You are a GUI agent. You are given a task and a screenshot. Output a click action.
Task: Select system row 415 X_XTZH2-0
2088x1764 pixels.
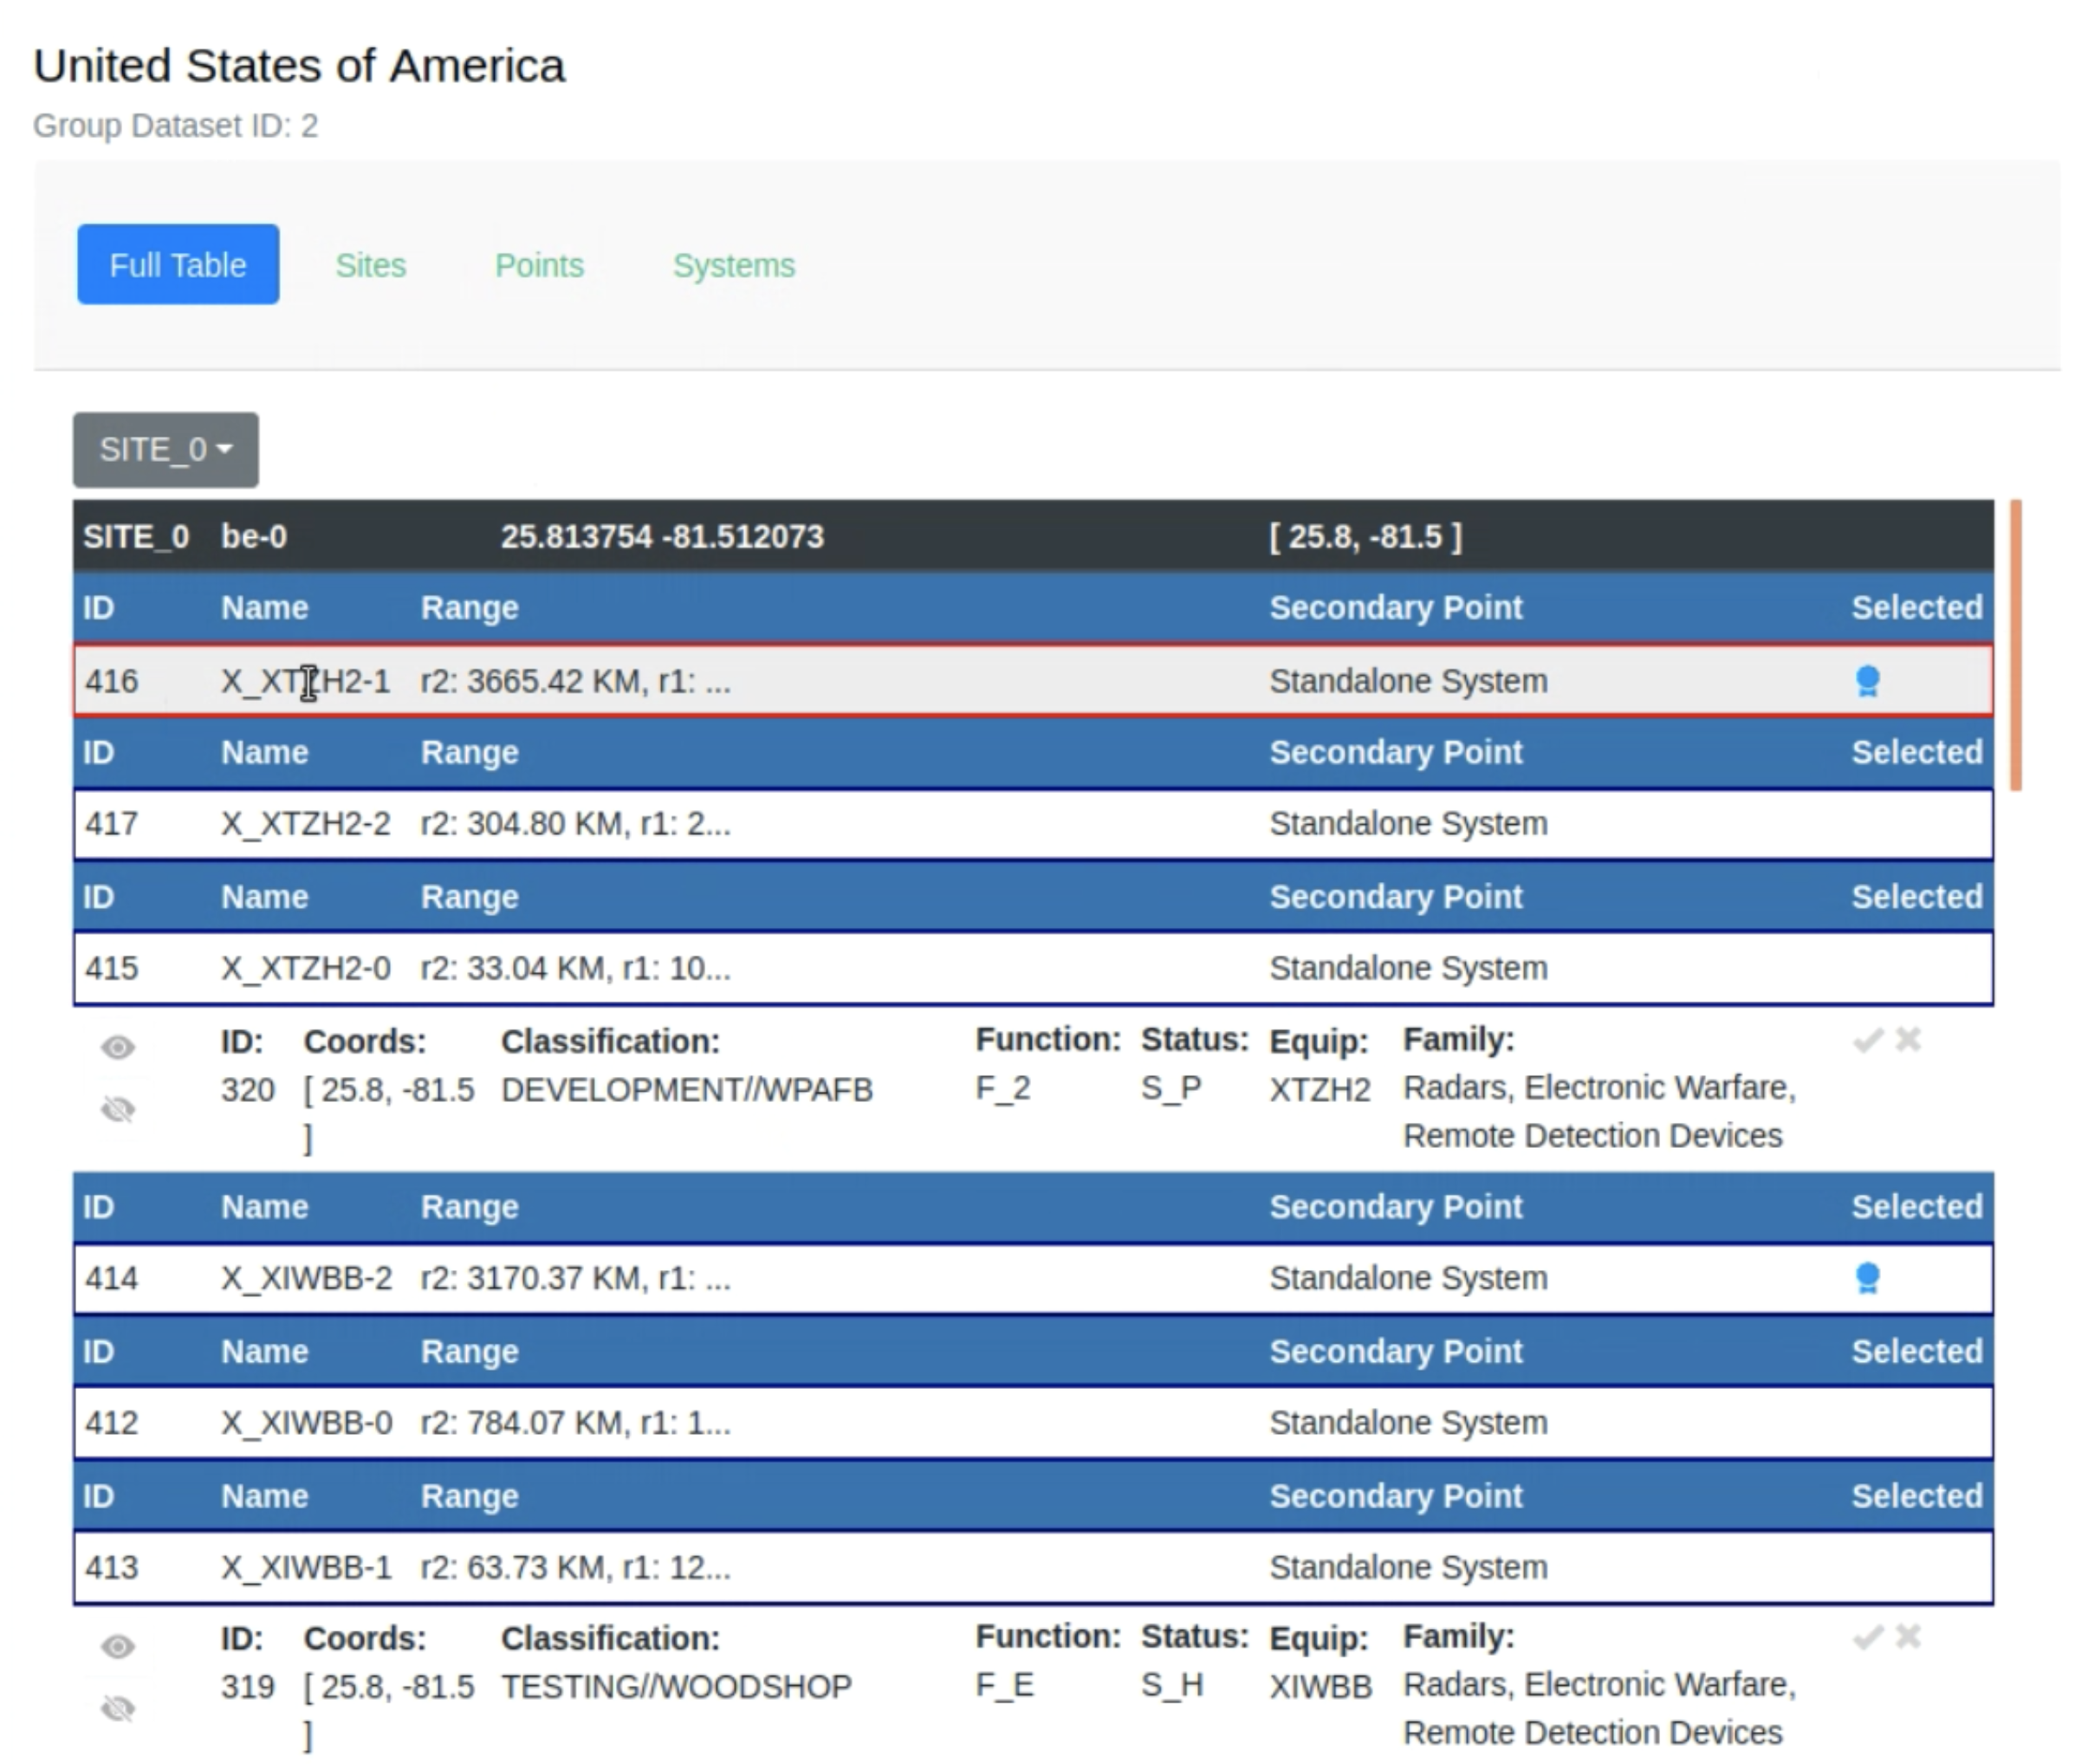pos(1033,968)
